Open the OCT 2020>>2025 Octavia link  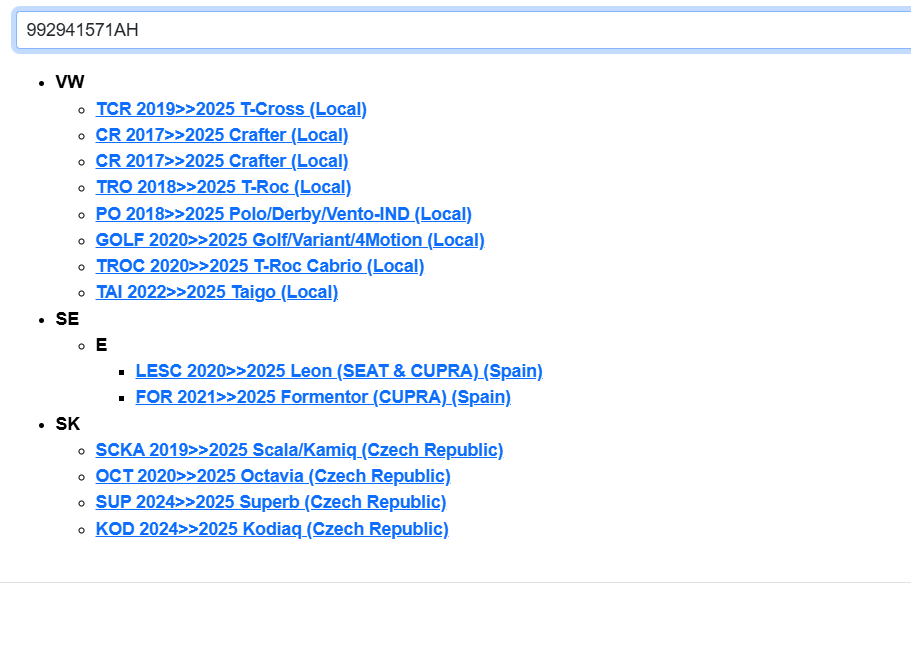(x=273, y=476)
